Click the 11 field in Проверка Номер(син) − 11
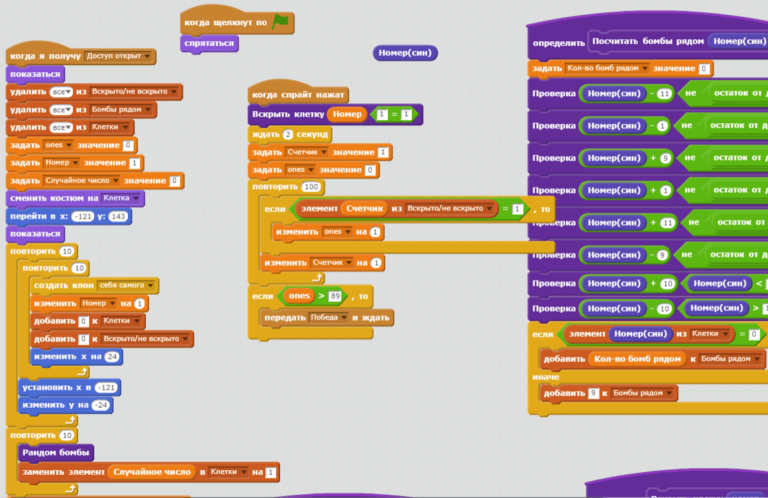This screenshot has width=768, height=498. 664,94
